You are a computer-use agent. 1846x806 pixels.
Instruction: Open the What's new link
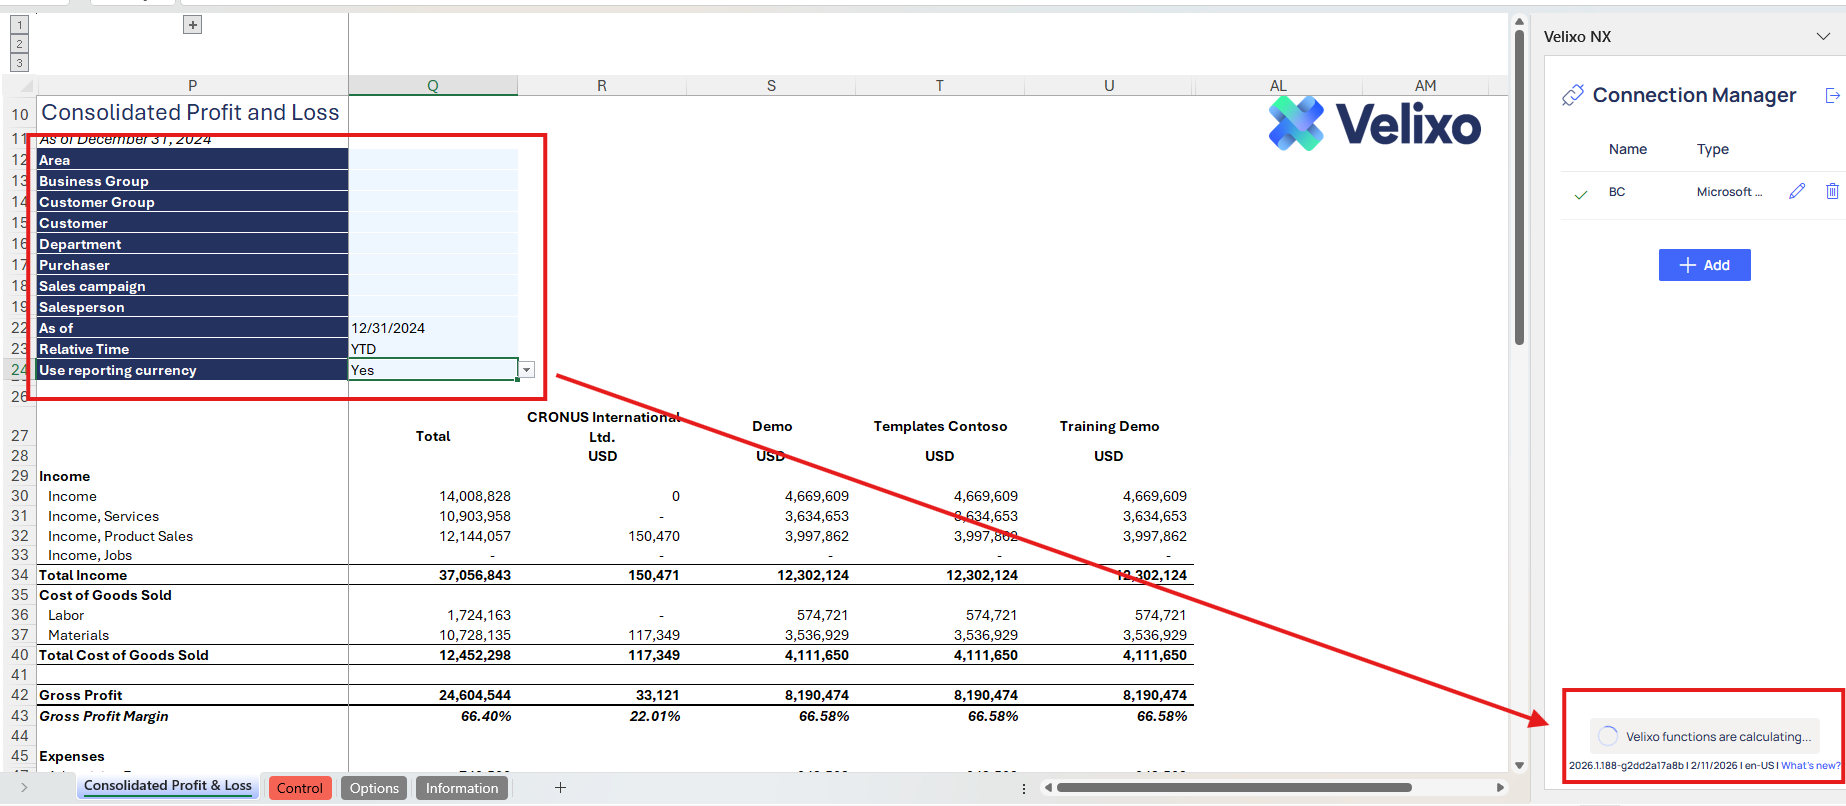click(1810, 766)
